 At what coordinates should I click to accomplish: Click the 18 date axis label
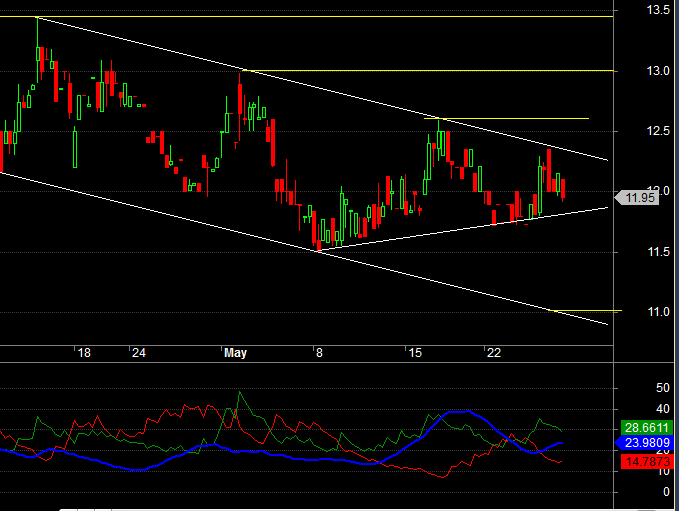(84, 353)
